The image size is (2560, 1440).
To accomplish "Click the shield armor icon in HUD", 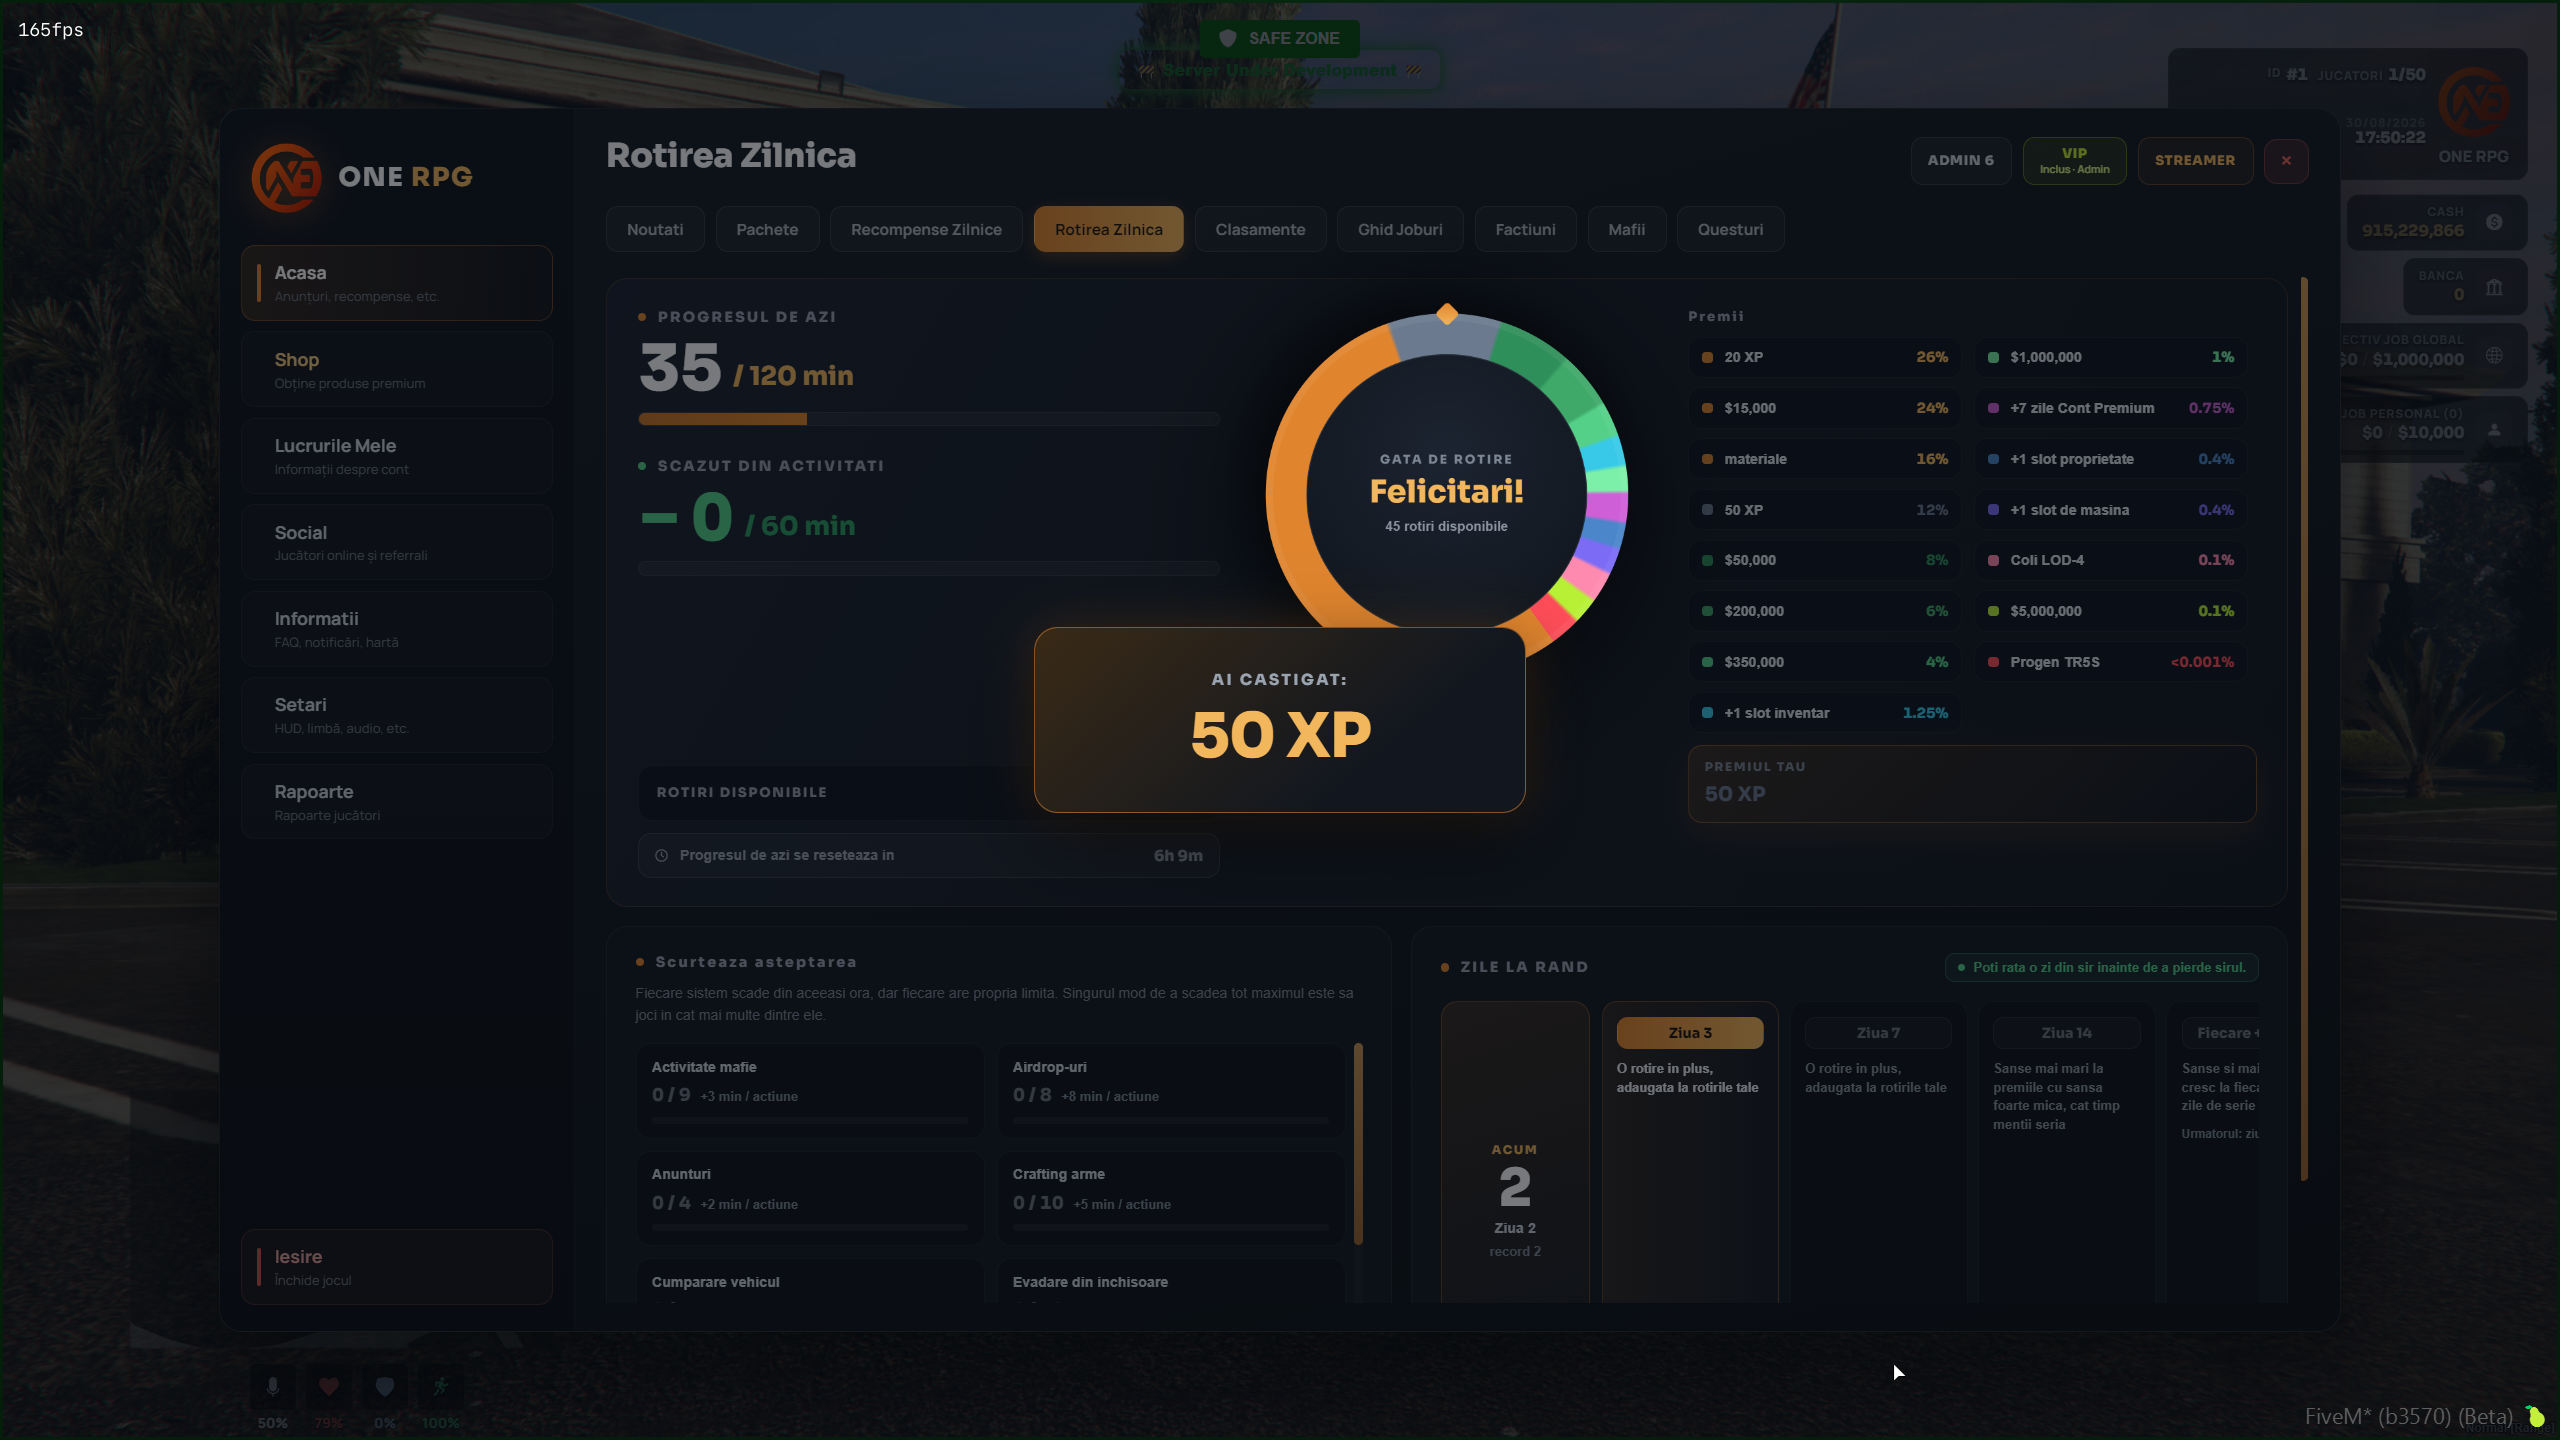I will [x=385, y=1386].
